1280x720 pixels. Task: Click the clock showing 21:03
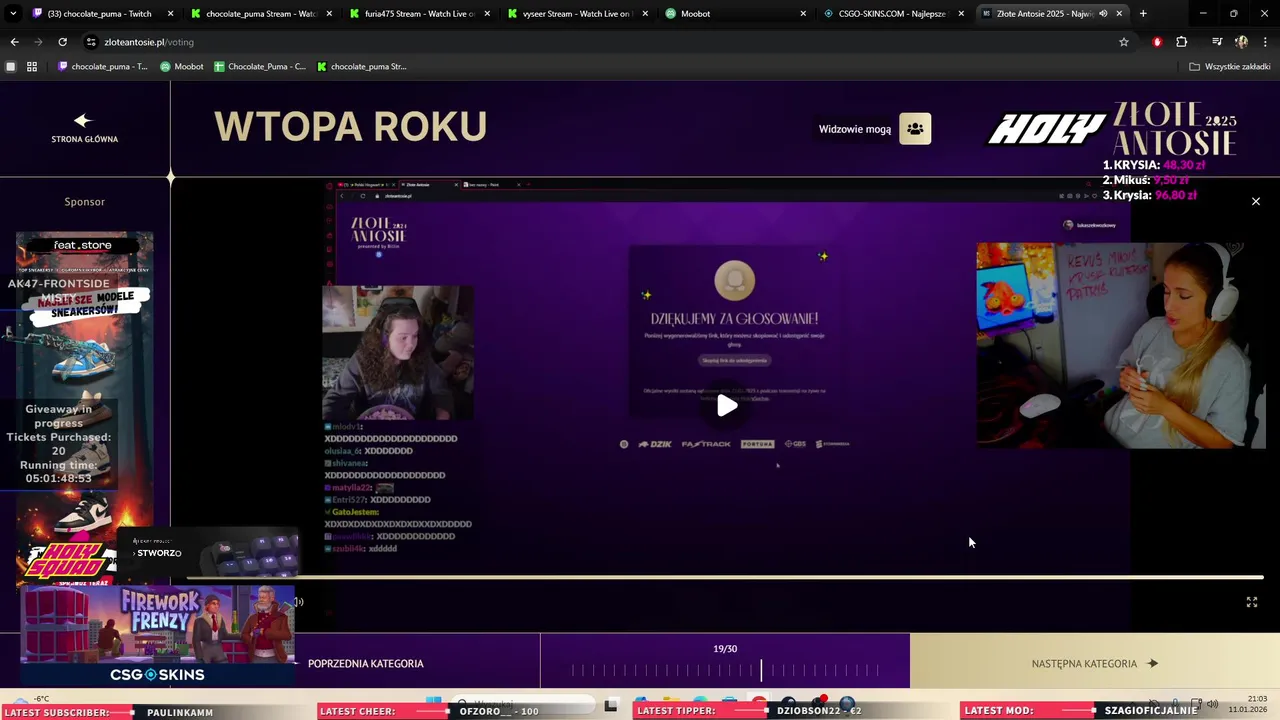[x=1256, y=698]
